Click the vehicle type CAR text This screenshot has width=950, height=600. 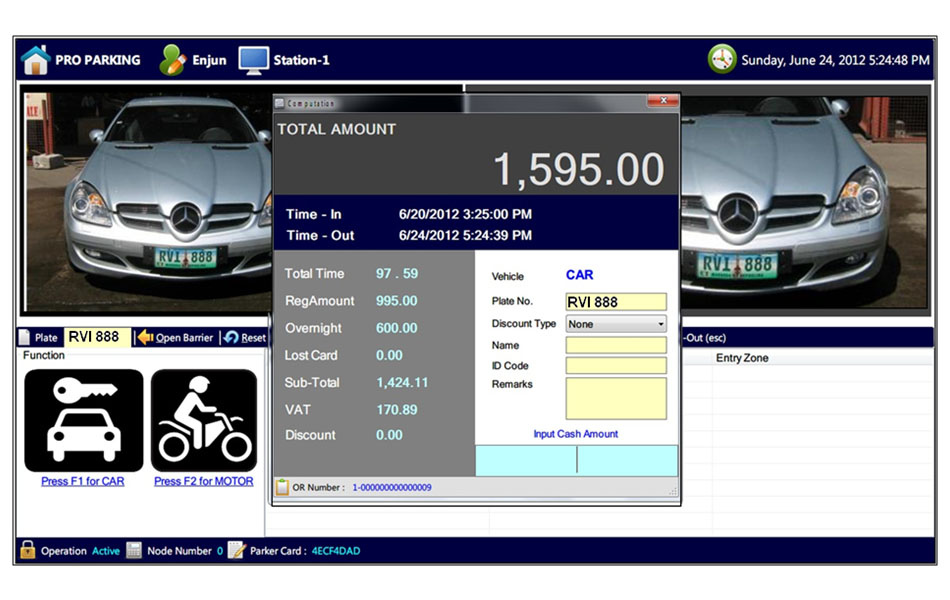pos(579,275)
